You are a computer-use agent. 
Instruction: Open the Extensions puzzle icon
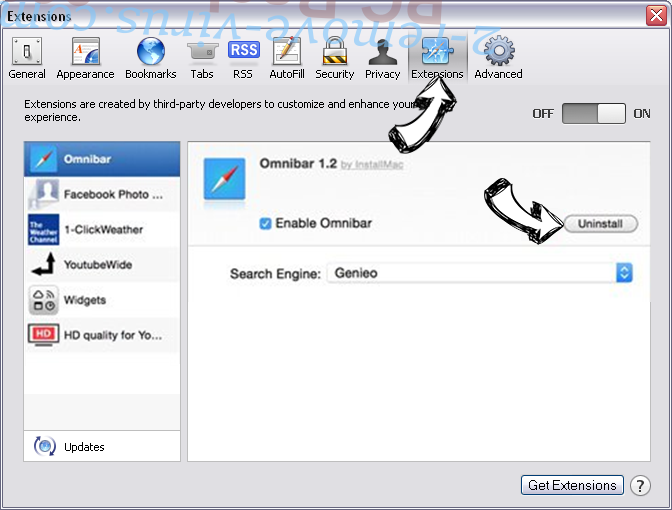[437, 51]
